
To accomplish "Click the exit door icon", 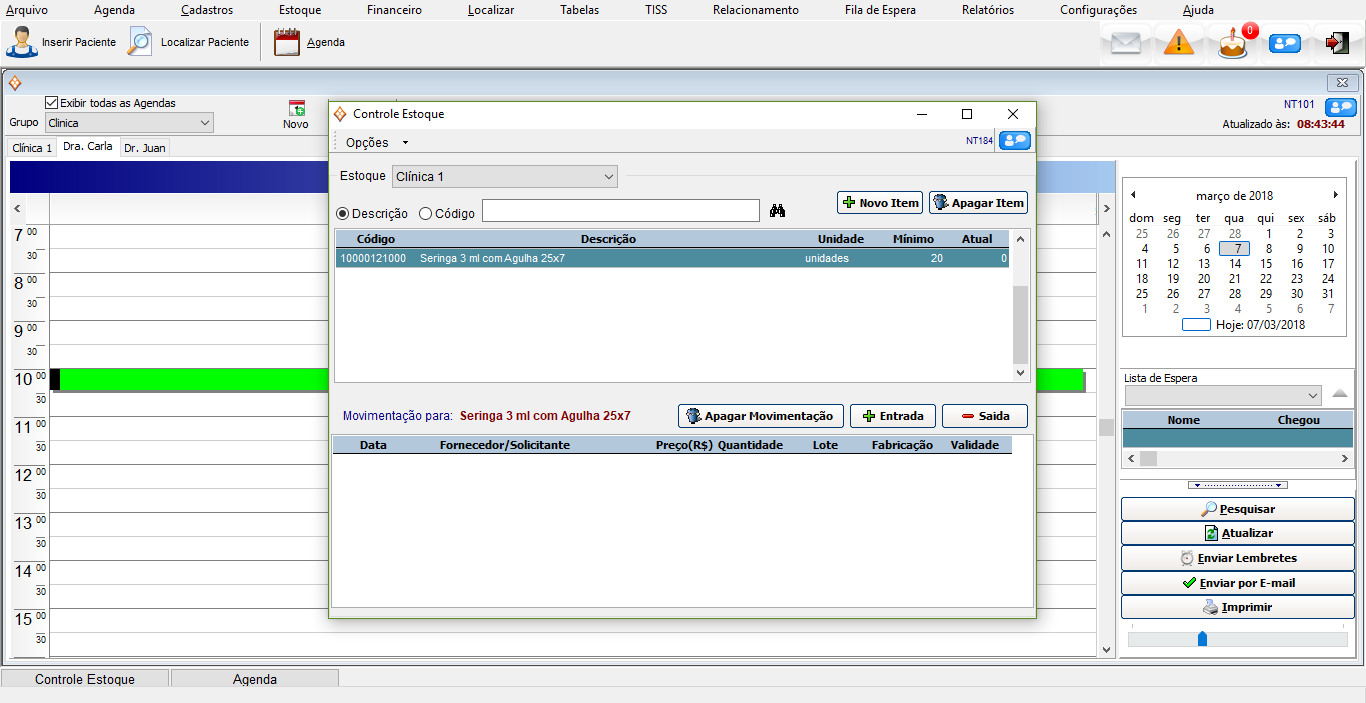I will click(x=1337, y=43).
